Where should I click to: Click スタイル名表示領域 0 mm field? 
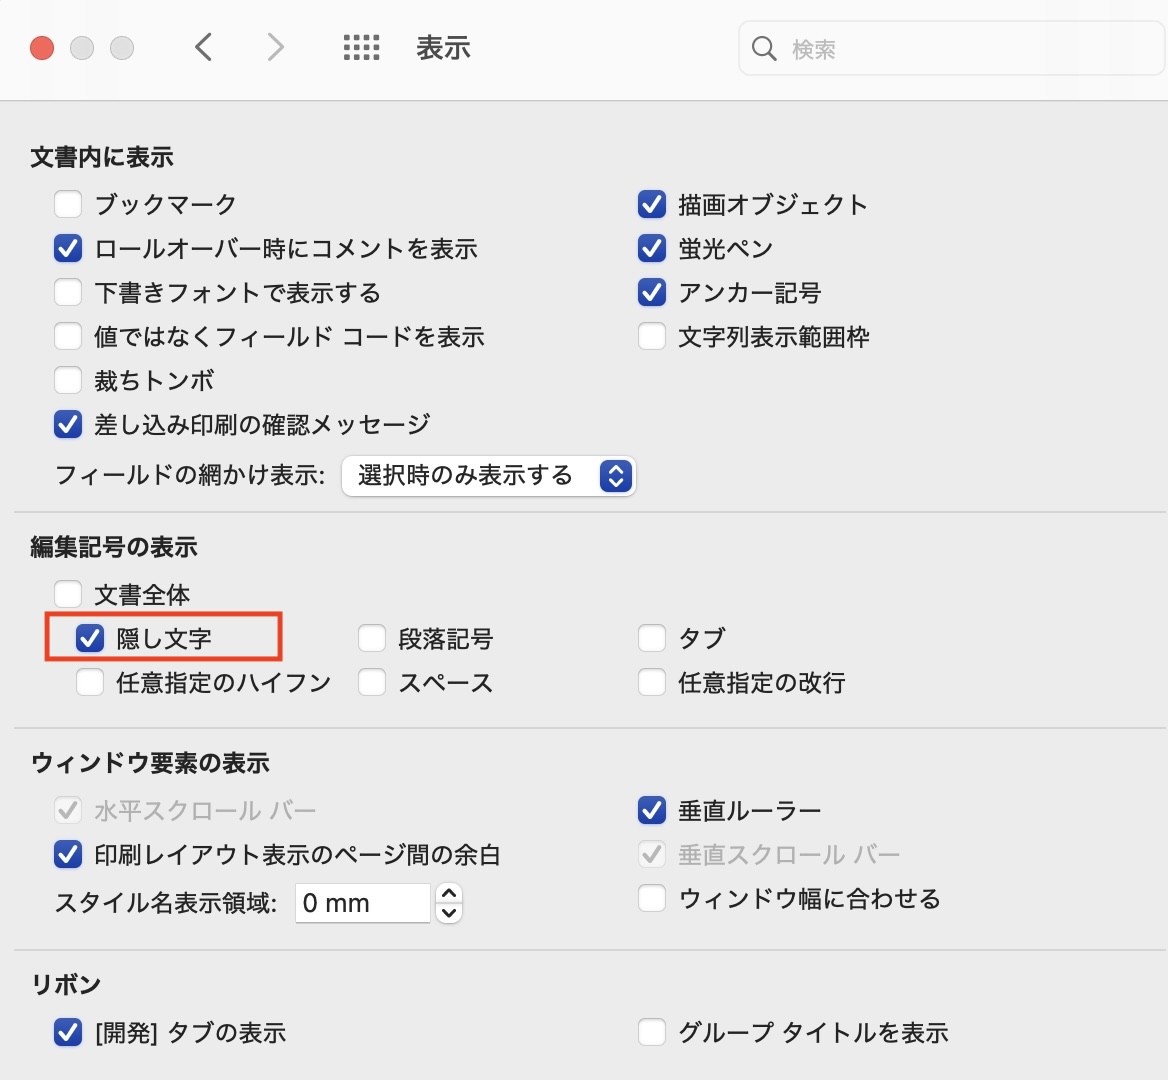(x=363, y=903)
